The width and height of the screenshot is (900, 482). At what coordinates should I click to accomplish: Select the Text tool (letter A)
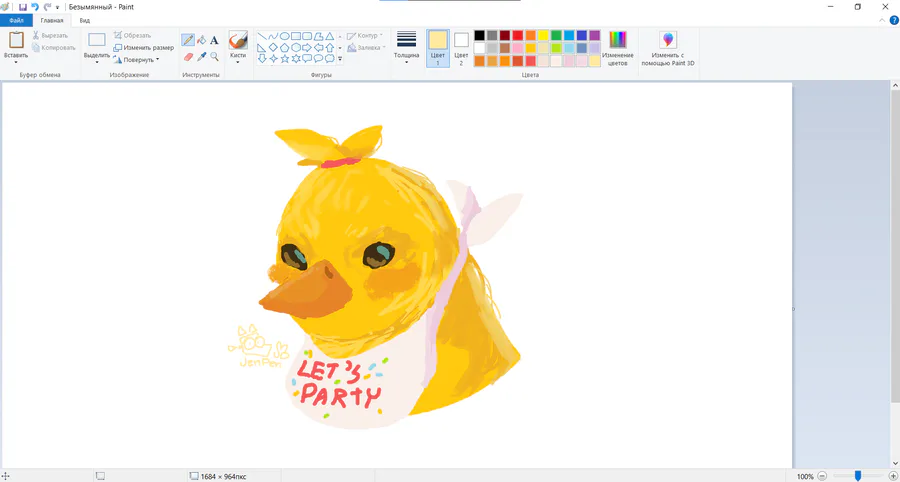214,40
